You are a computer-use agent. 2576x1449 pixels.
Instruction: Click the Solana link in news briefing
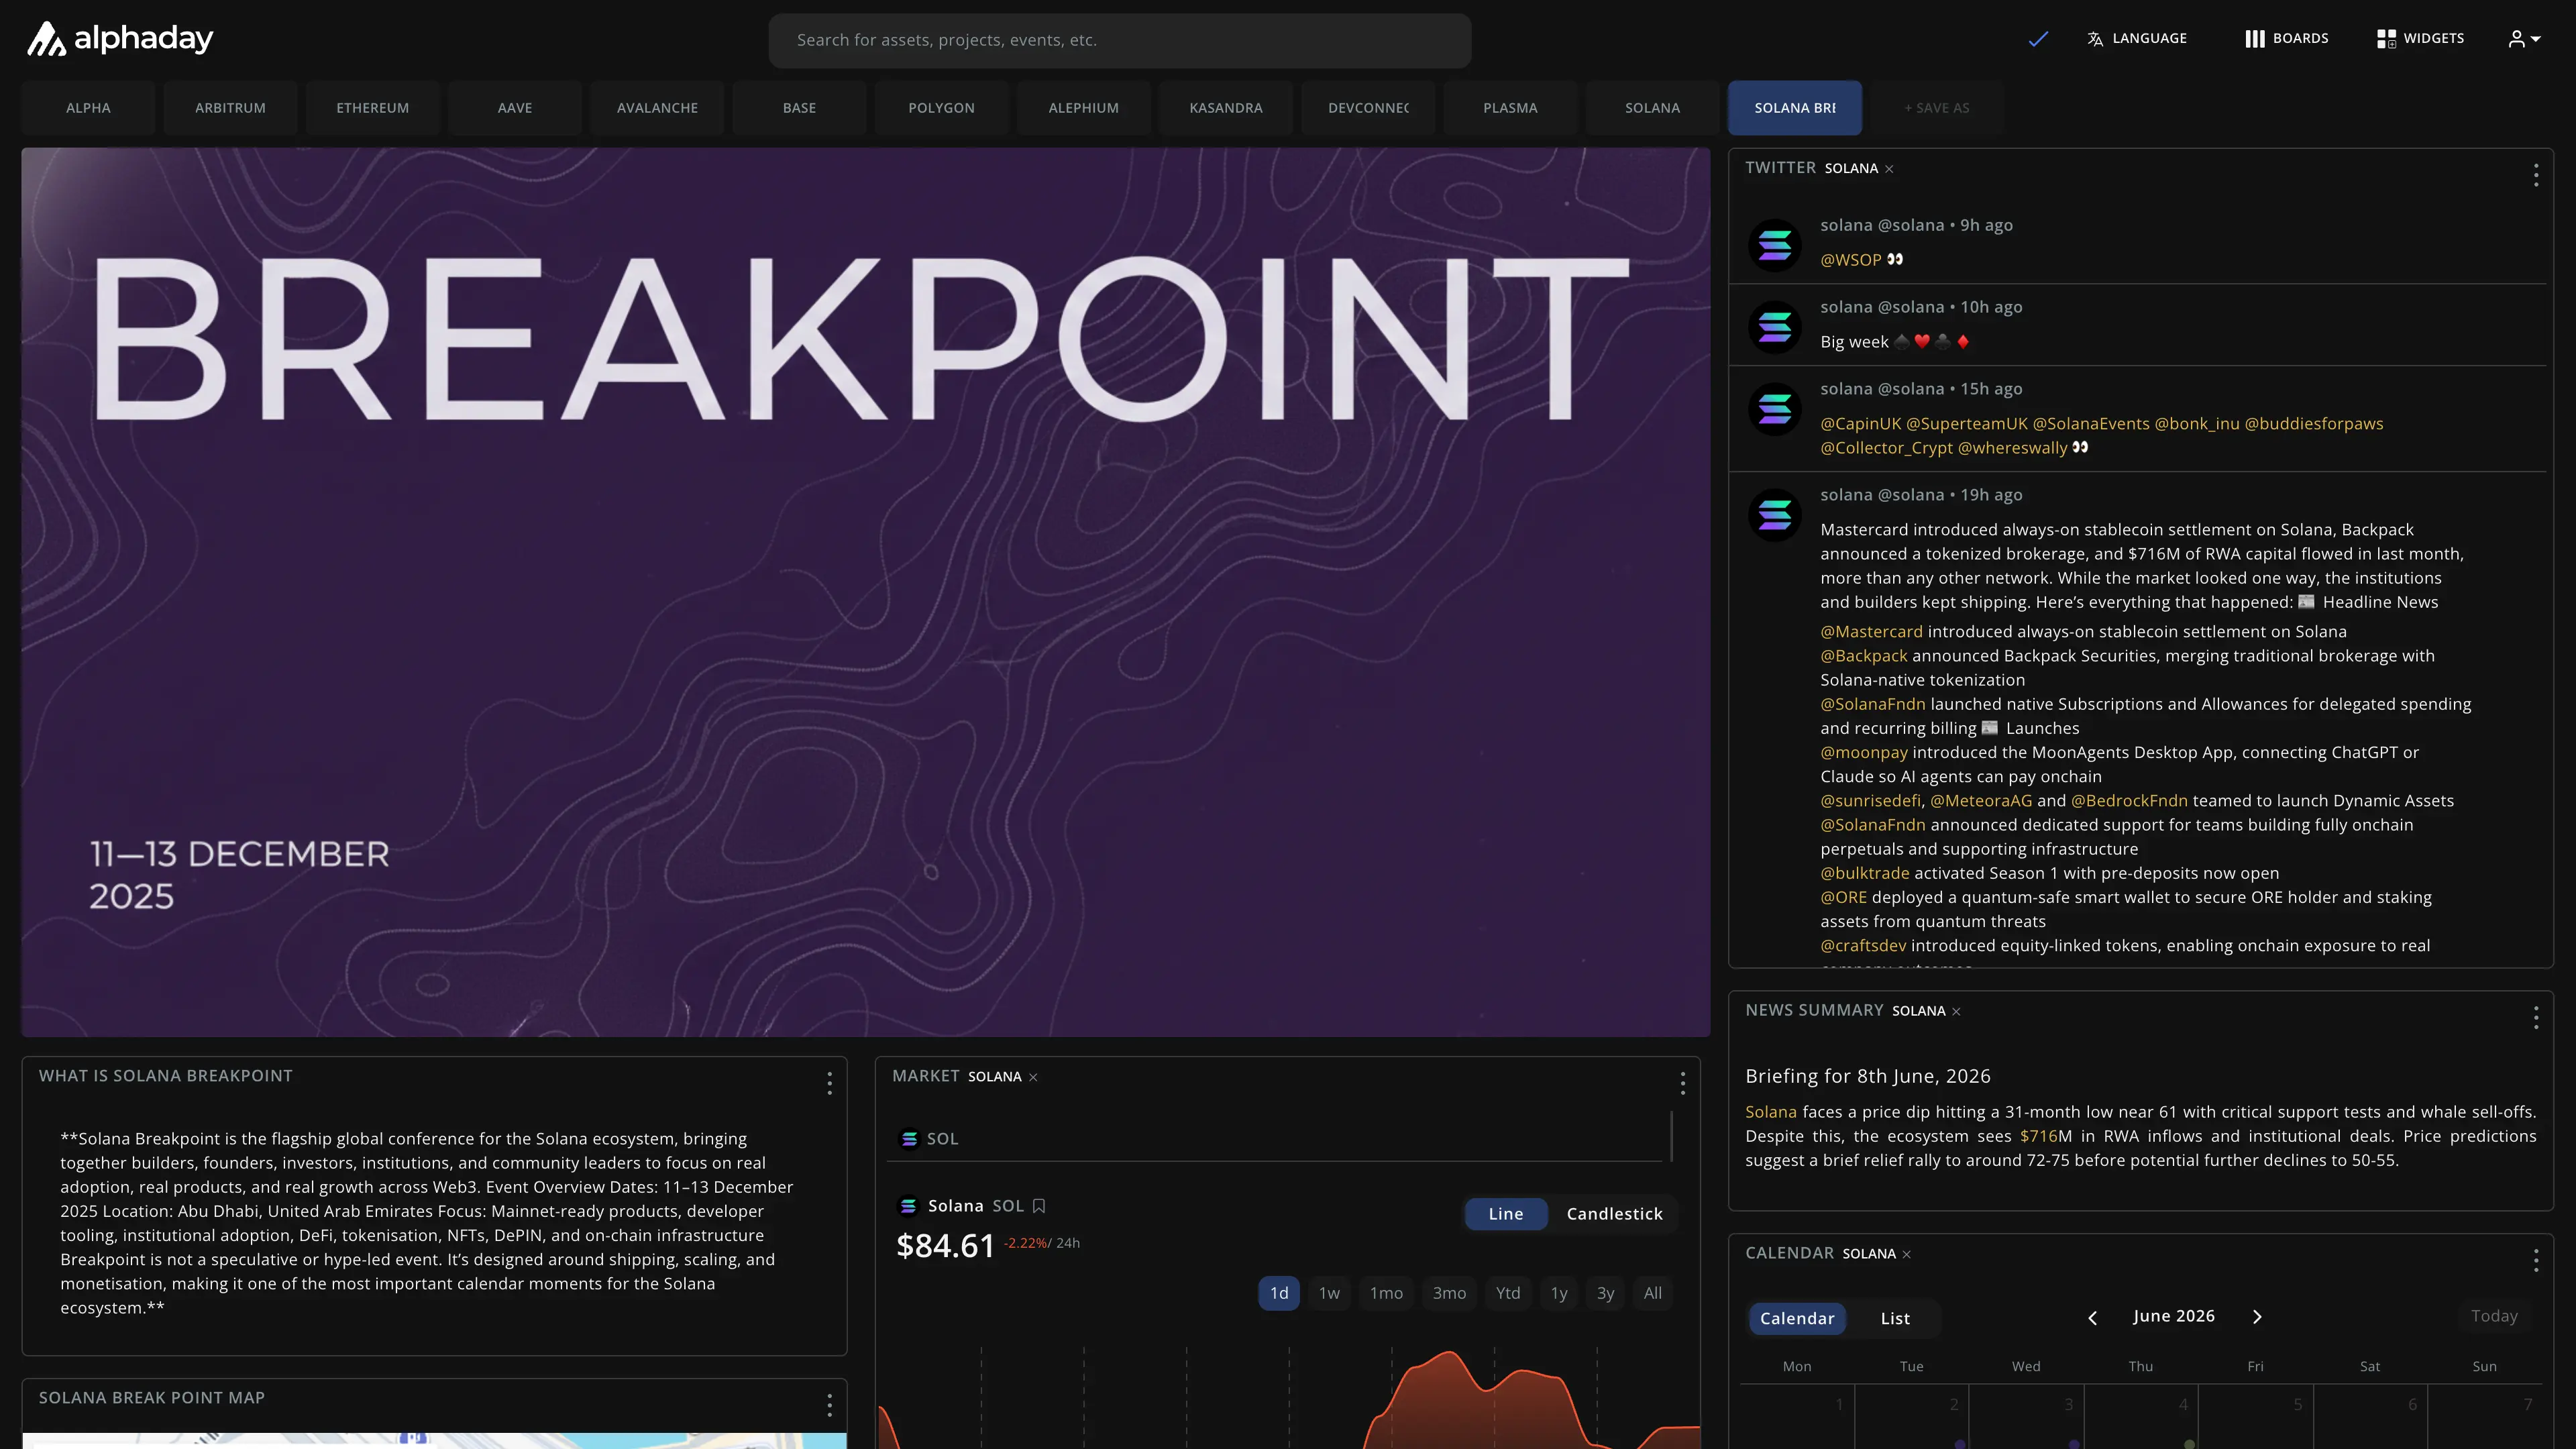click(x=1771, y=1112)
